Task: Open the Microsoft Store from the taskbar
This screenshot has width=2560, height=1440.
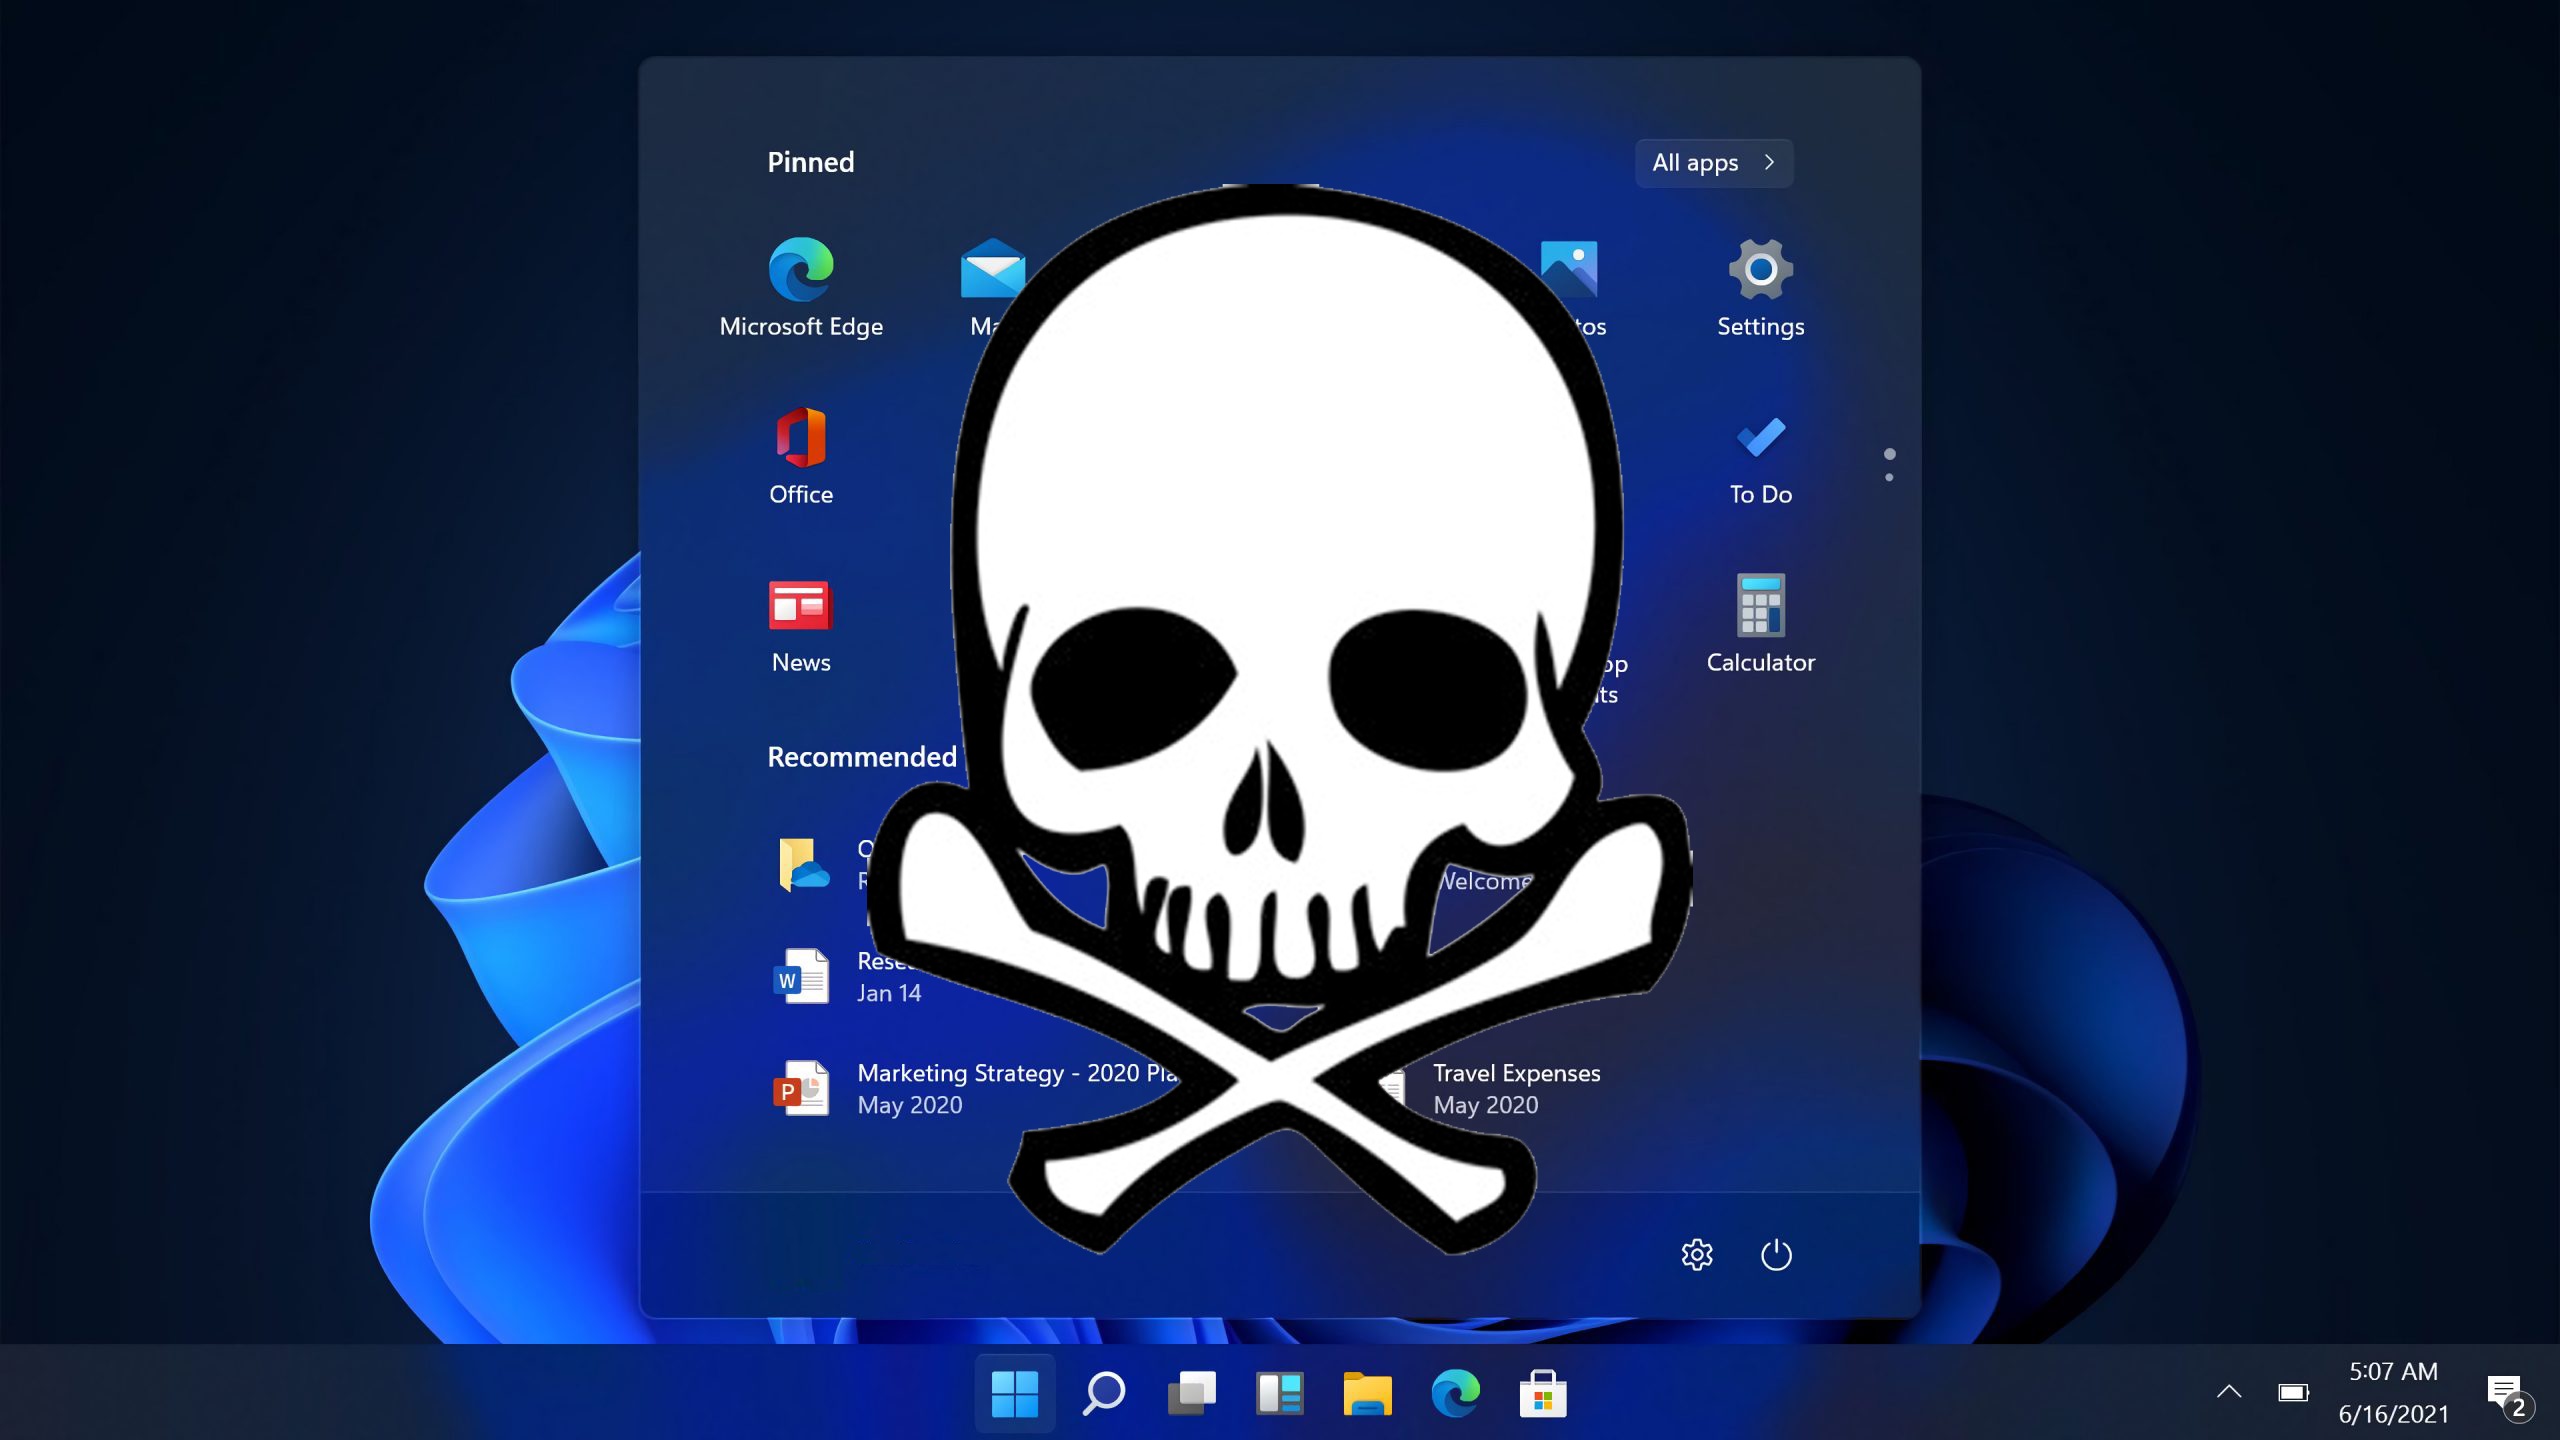Action: pyautogui.click(x=1543, y=1391)
